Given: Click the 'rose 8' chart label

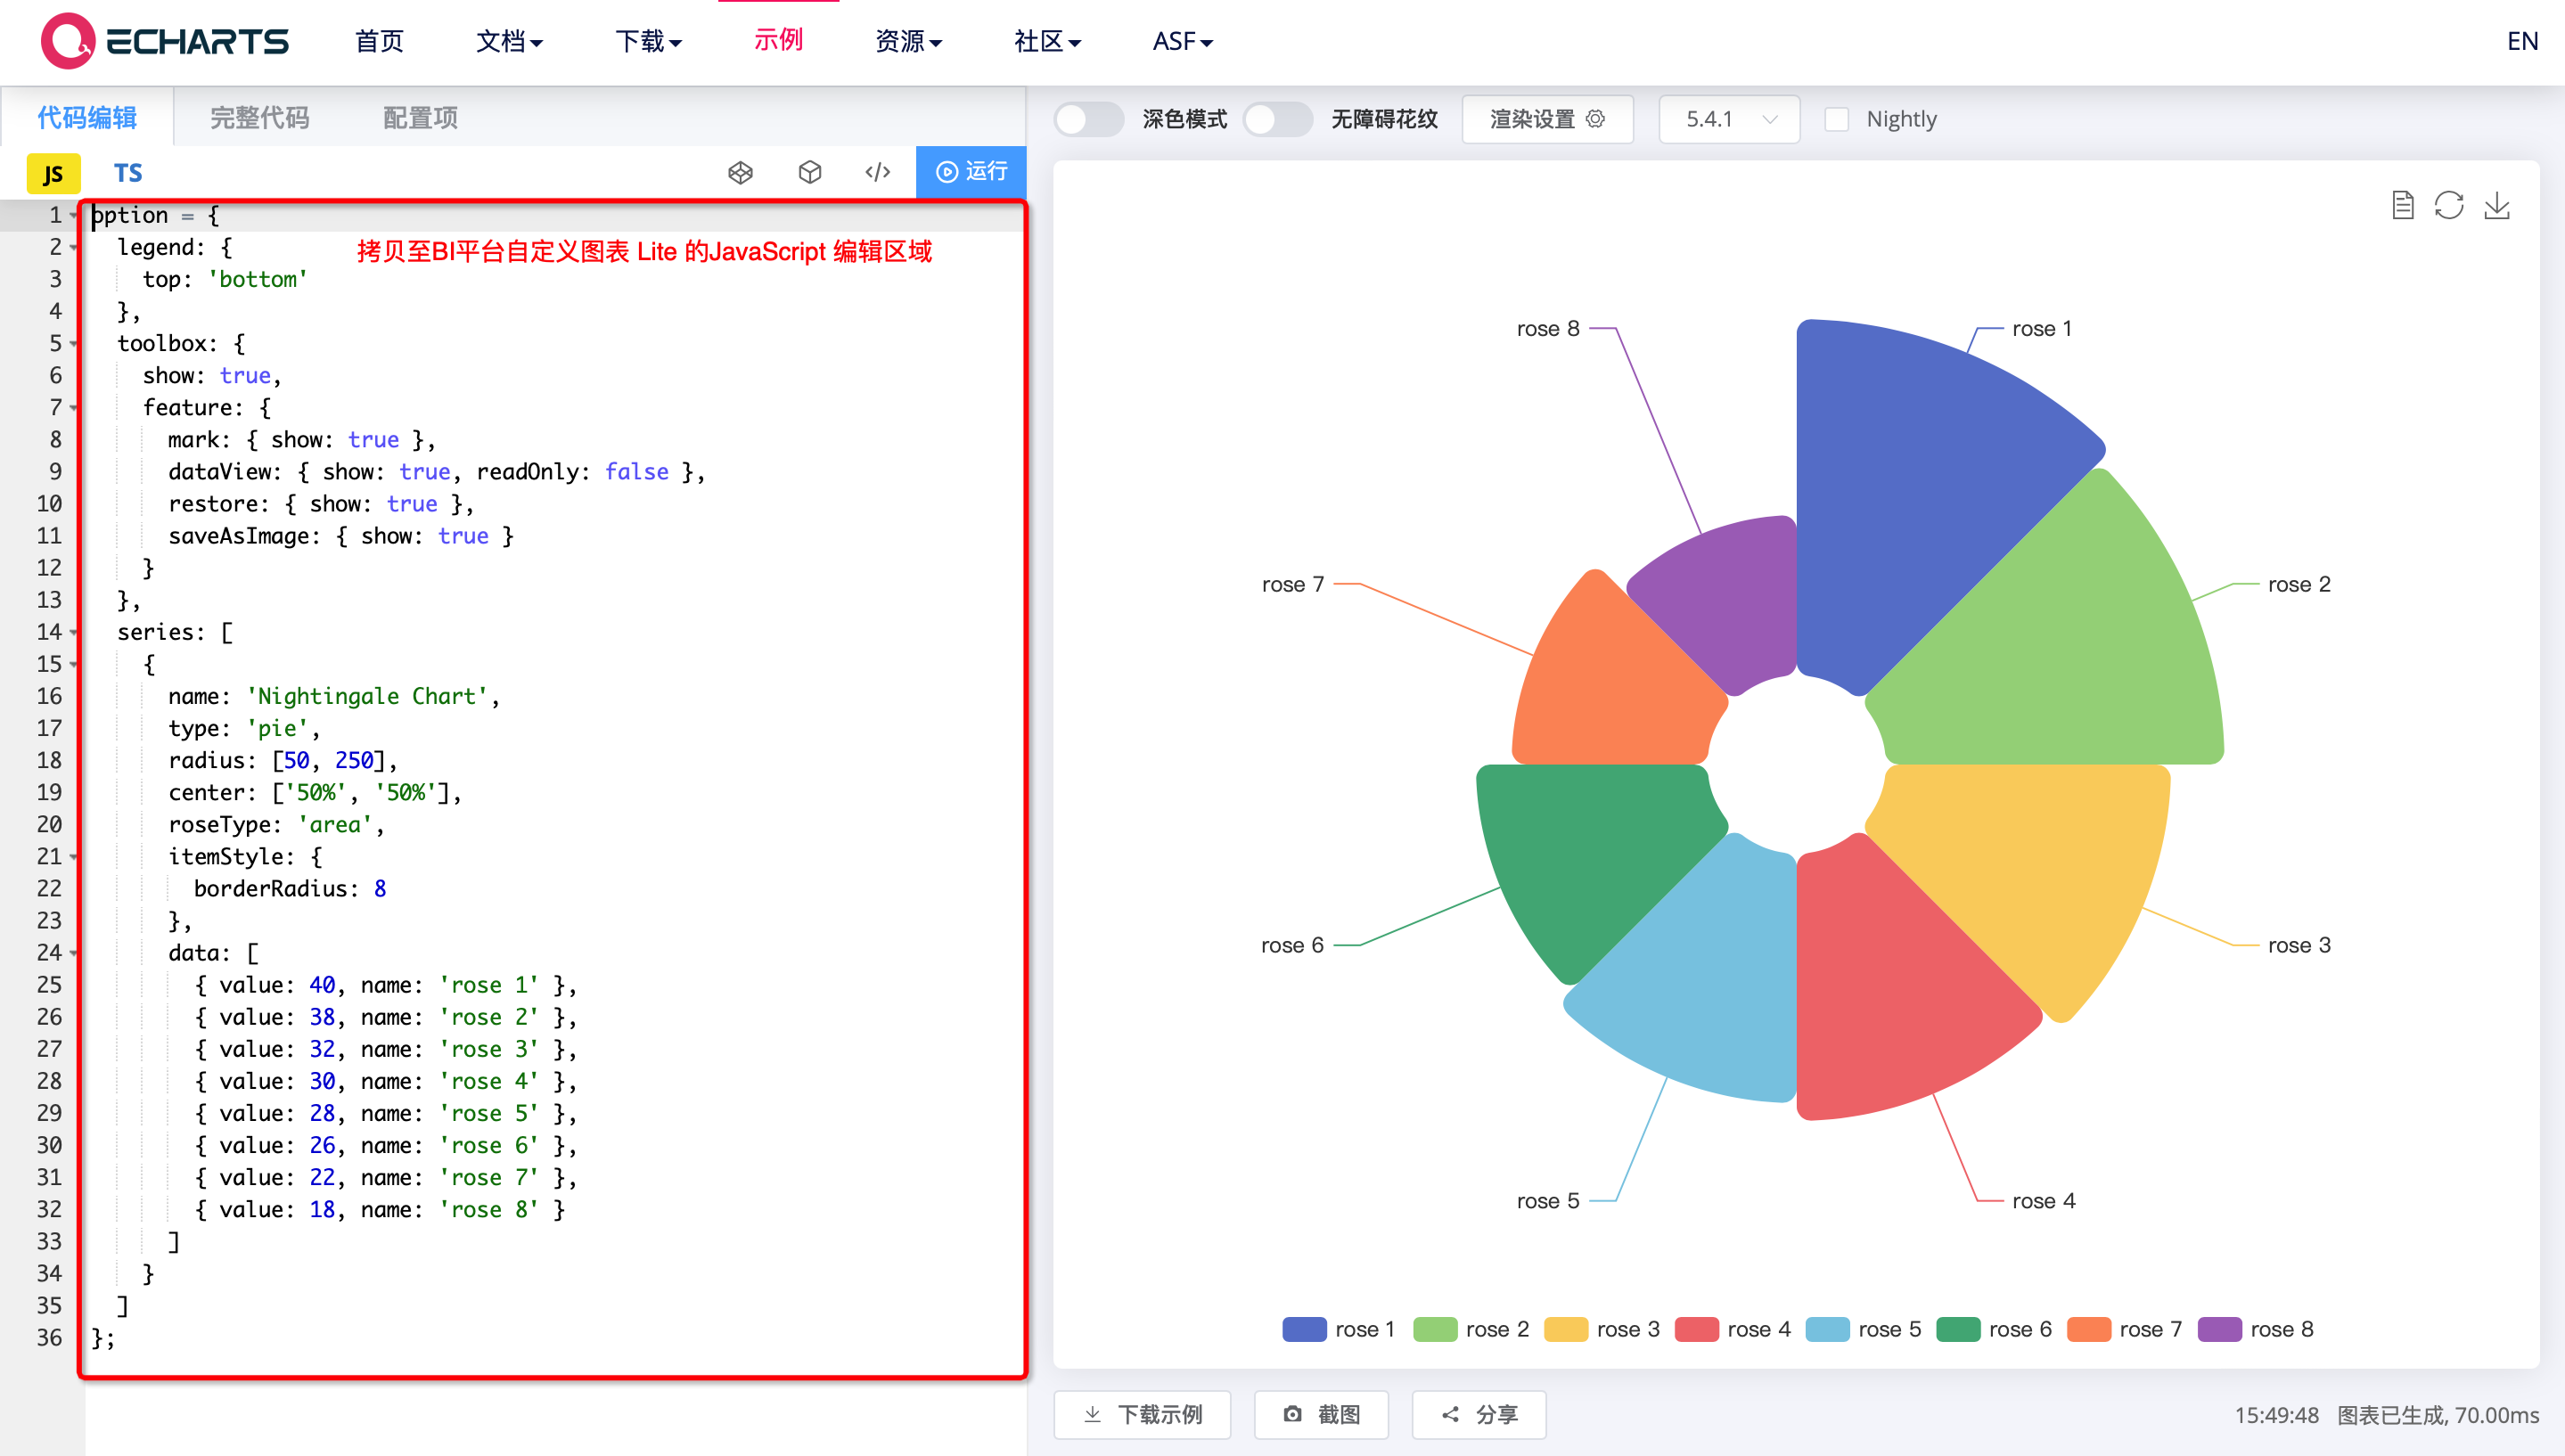Looking at the screenshot, I should point(1548,329).
